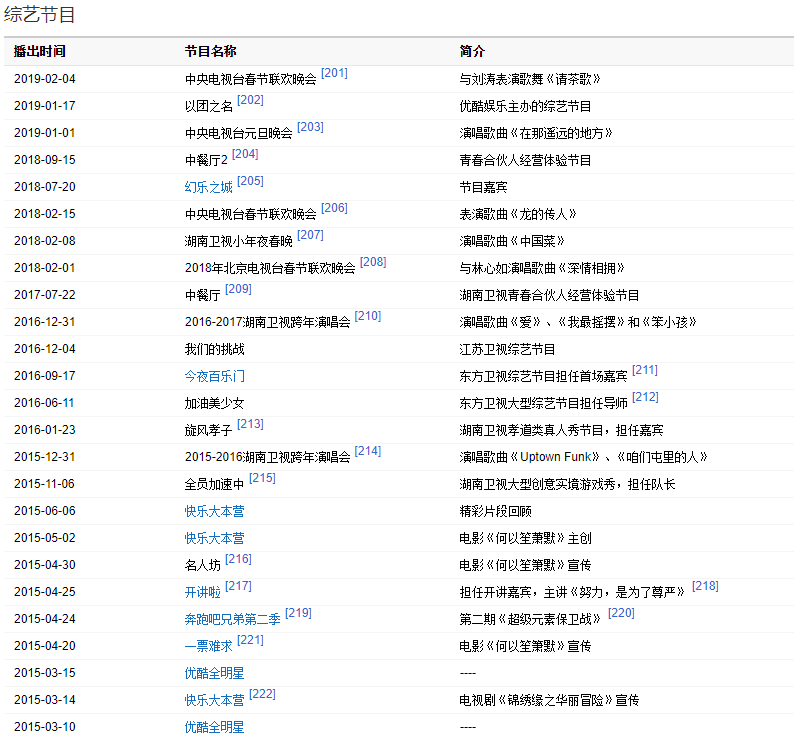
Task: Click citation [220] after 超级元素保卫战
Action: pyautogui.click(x=620, y=613)
